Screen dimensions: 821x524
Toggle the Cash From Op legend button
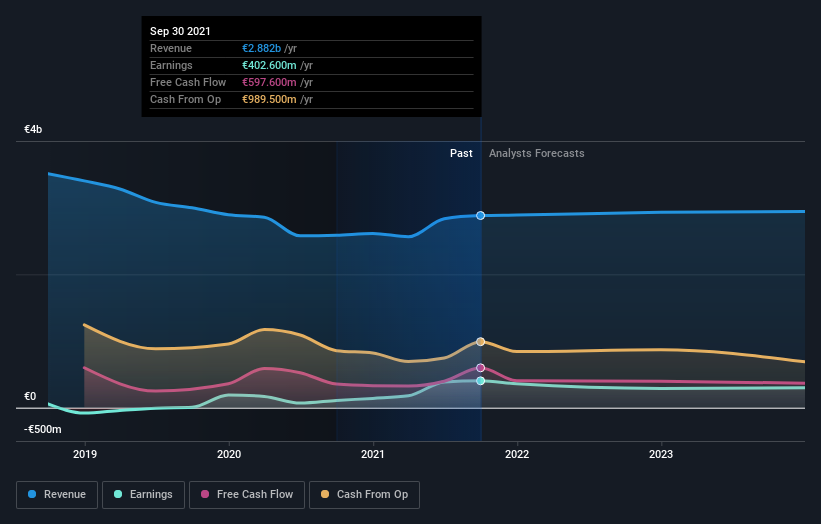pyautogui.click(x=364, y=495)
